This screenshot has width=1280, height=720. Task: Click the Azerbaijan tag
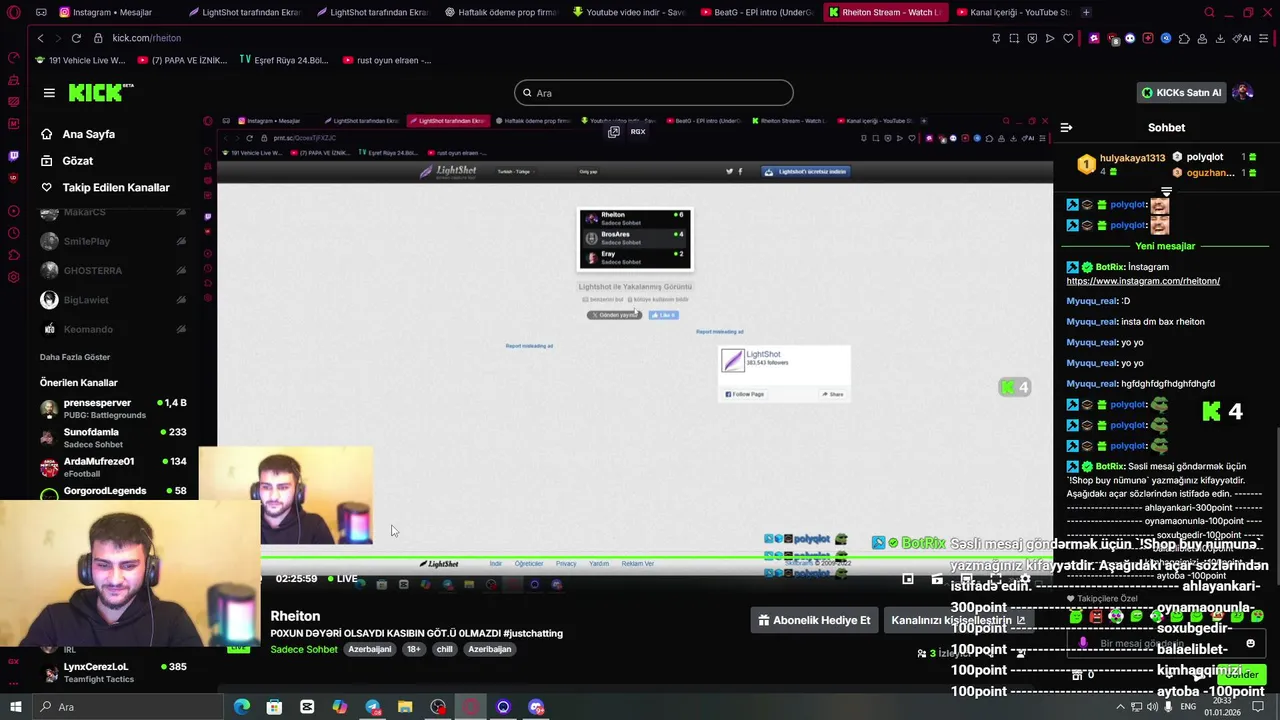click(490, 649)
